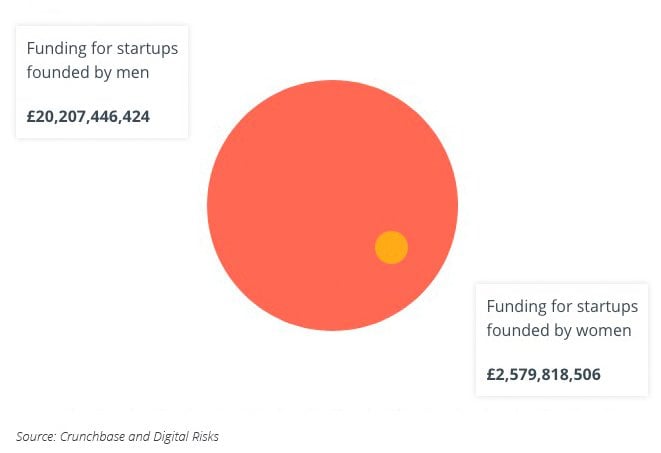
Task: Click the small orange women's funding circle
Action: (x=391, y=247)
